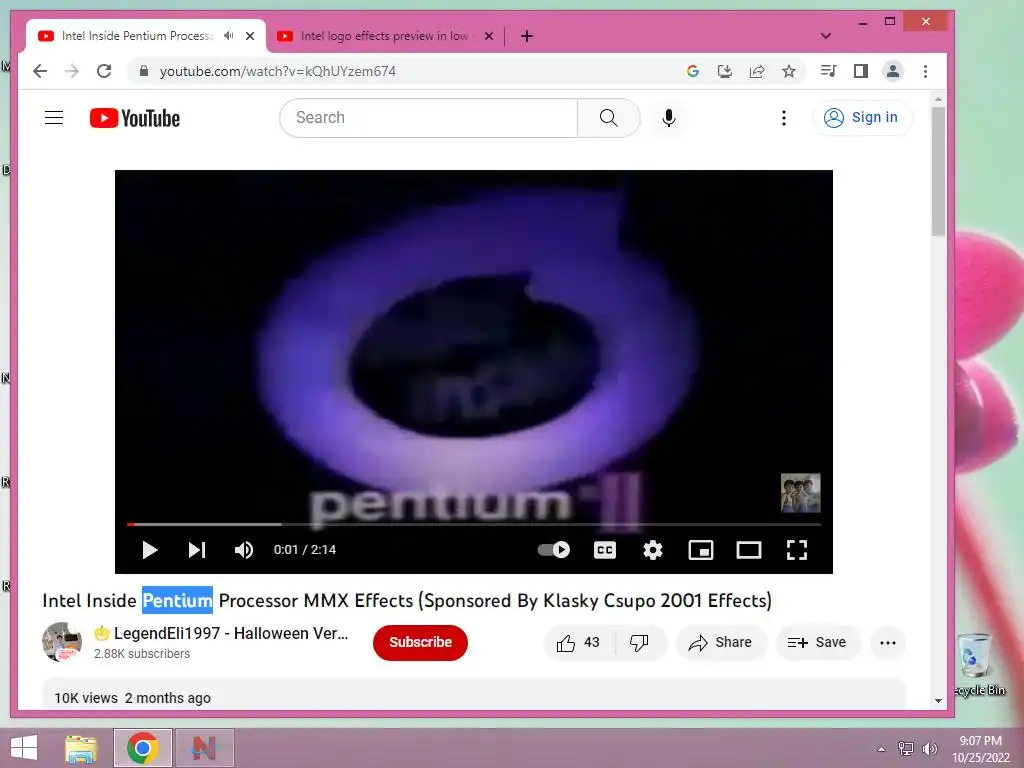Viewport: 1024px width, 768px height.
Task: Search with your voice microphone
Action: (x=669, y=118)
